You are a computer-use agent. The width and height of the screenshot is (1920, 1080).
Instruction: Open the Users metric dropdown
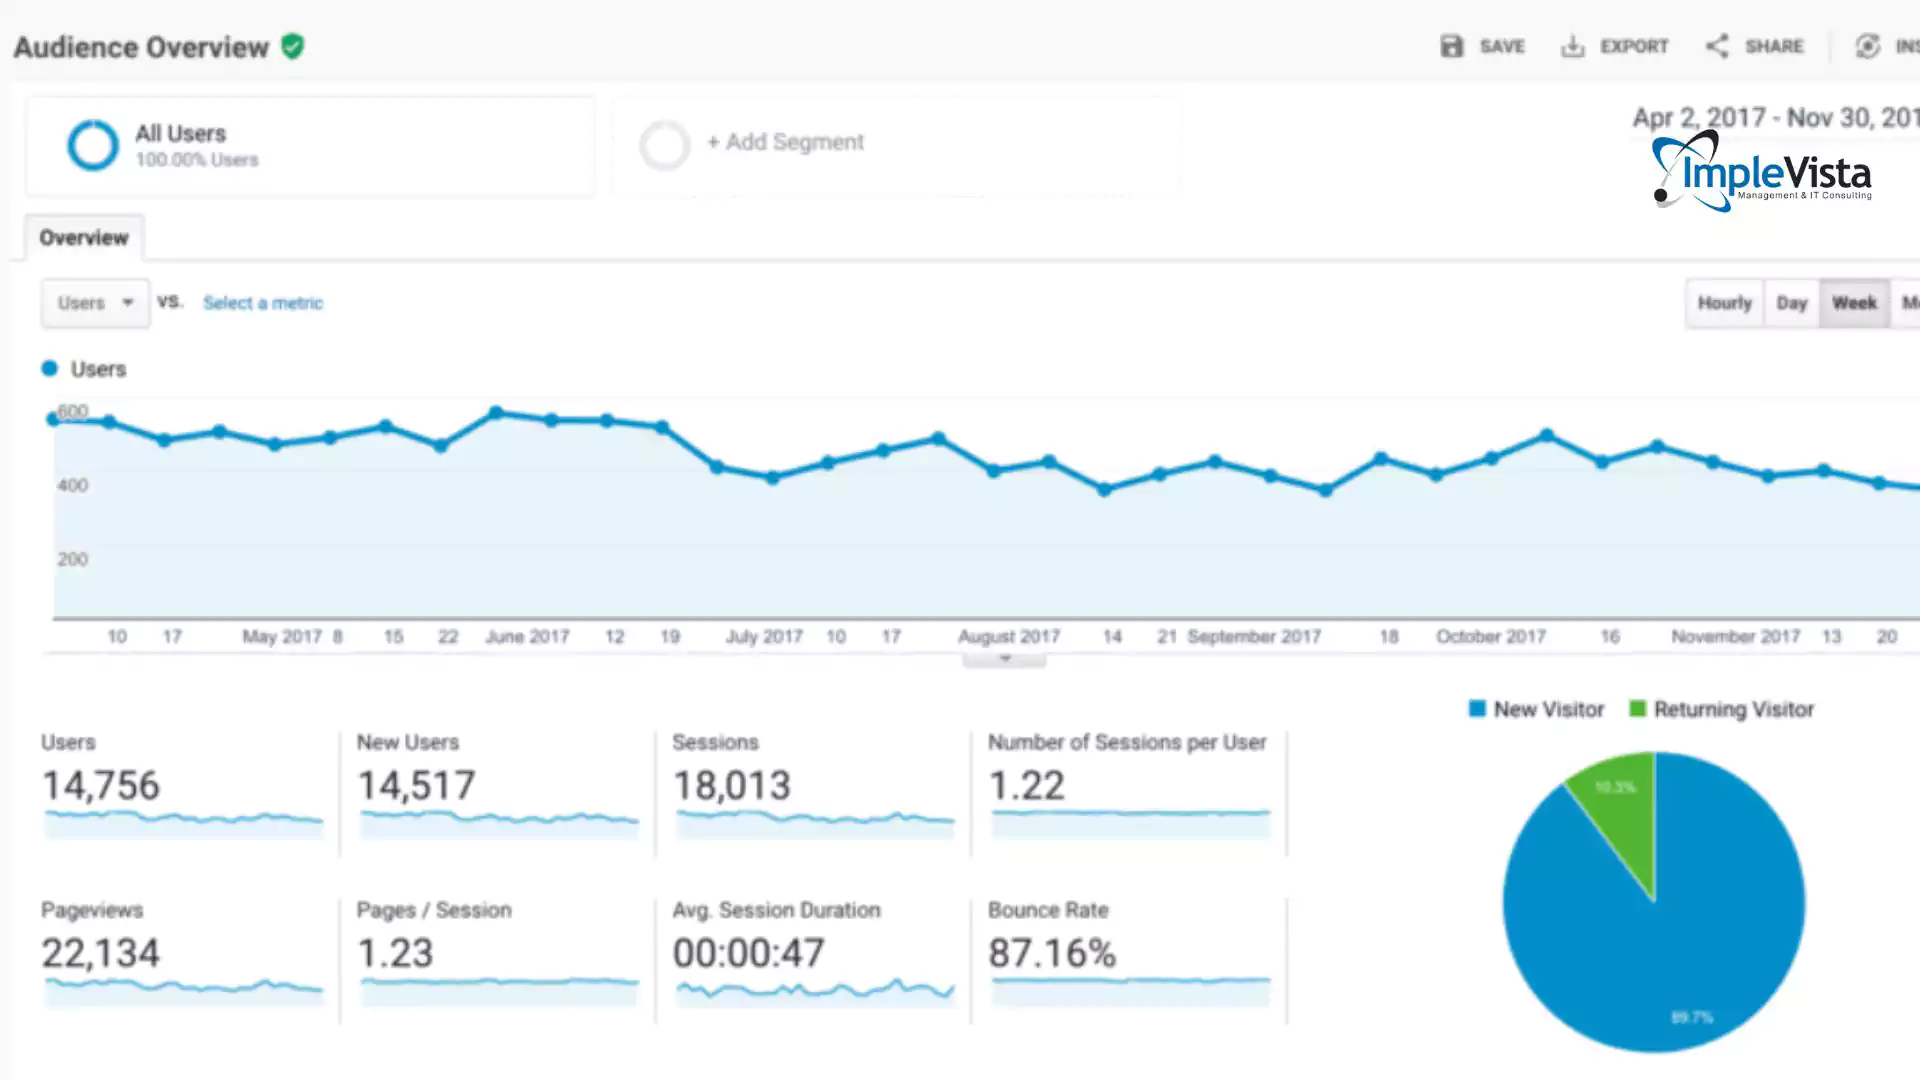pos(95,303)
